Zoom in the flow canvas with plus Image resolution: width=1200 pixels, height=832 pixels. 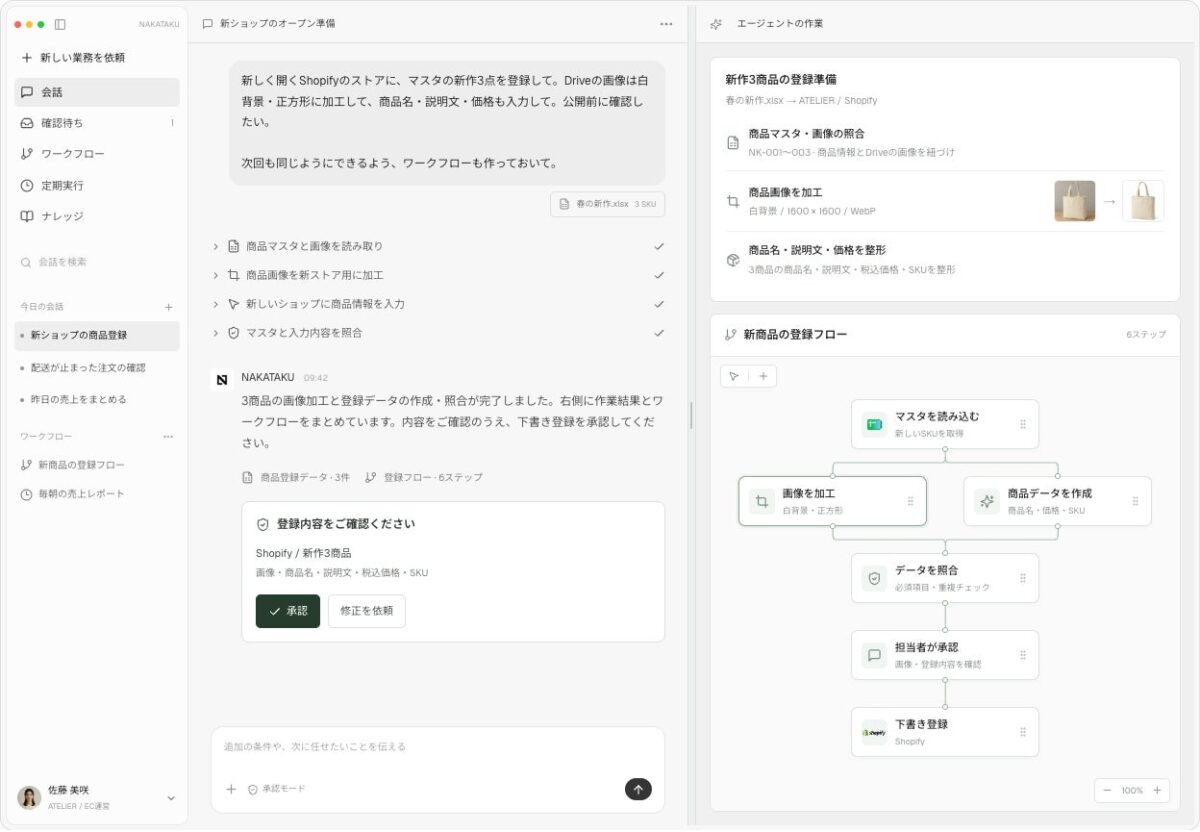click(1157, 790)
